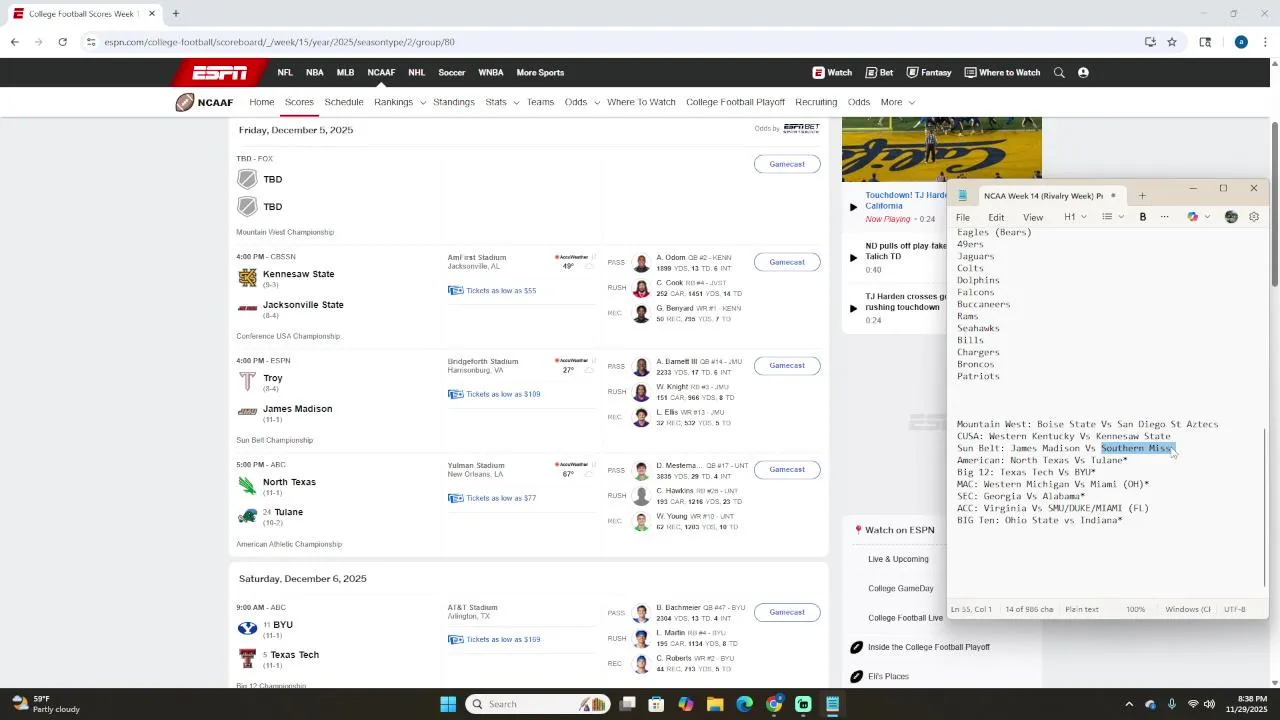Open File Explorer from the taskbar
This screenshot has width=1280, height=720.
point(715,704)
